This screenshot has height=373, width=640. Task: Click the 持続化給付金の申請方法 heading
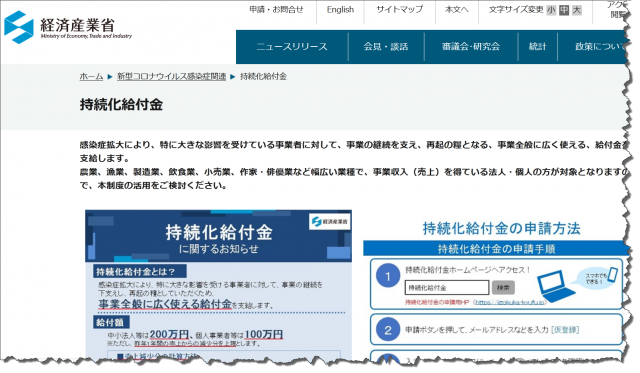click(x=501, y=228)
